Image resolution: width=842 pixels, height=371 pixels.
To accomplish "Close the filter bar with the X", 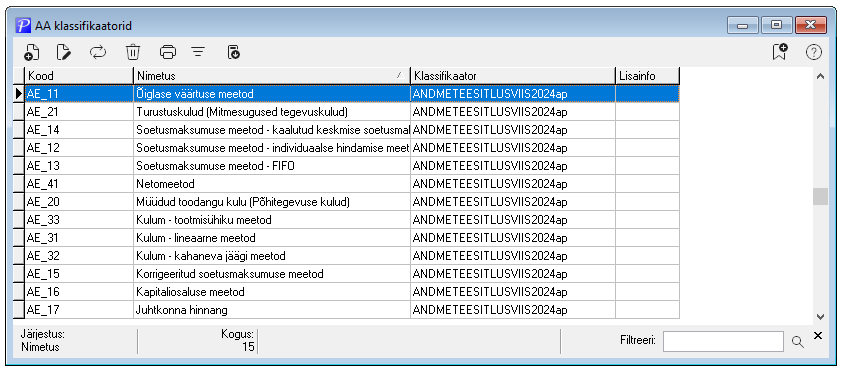I will click(818, 336).
